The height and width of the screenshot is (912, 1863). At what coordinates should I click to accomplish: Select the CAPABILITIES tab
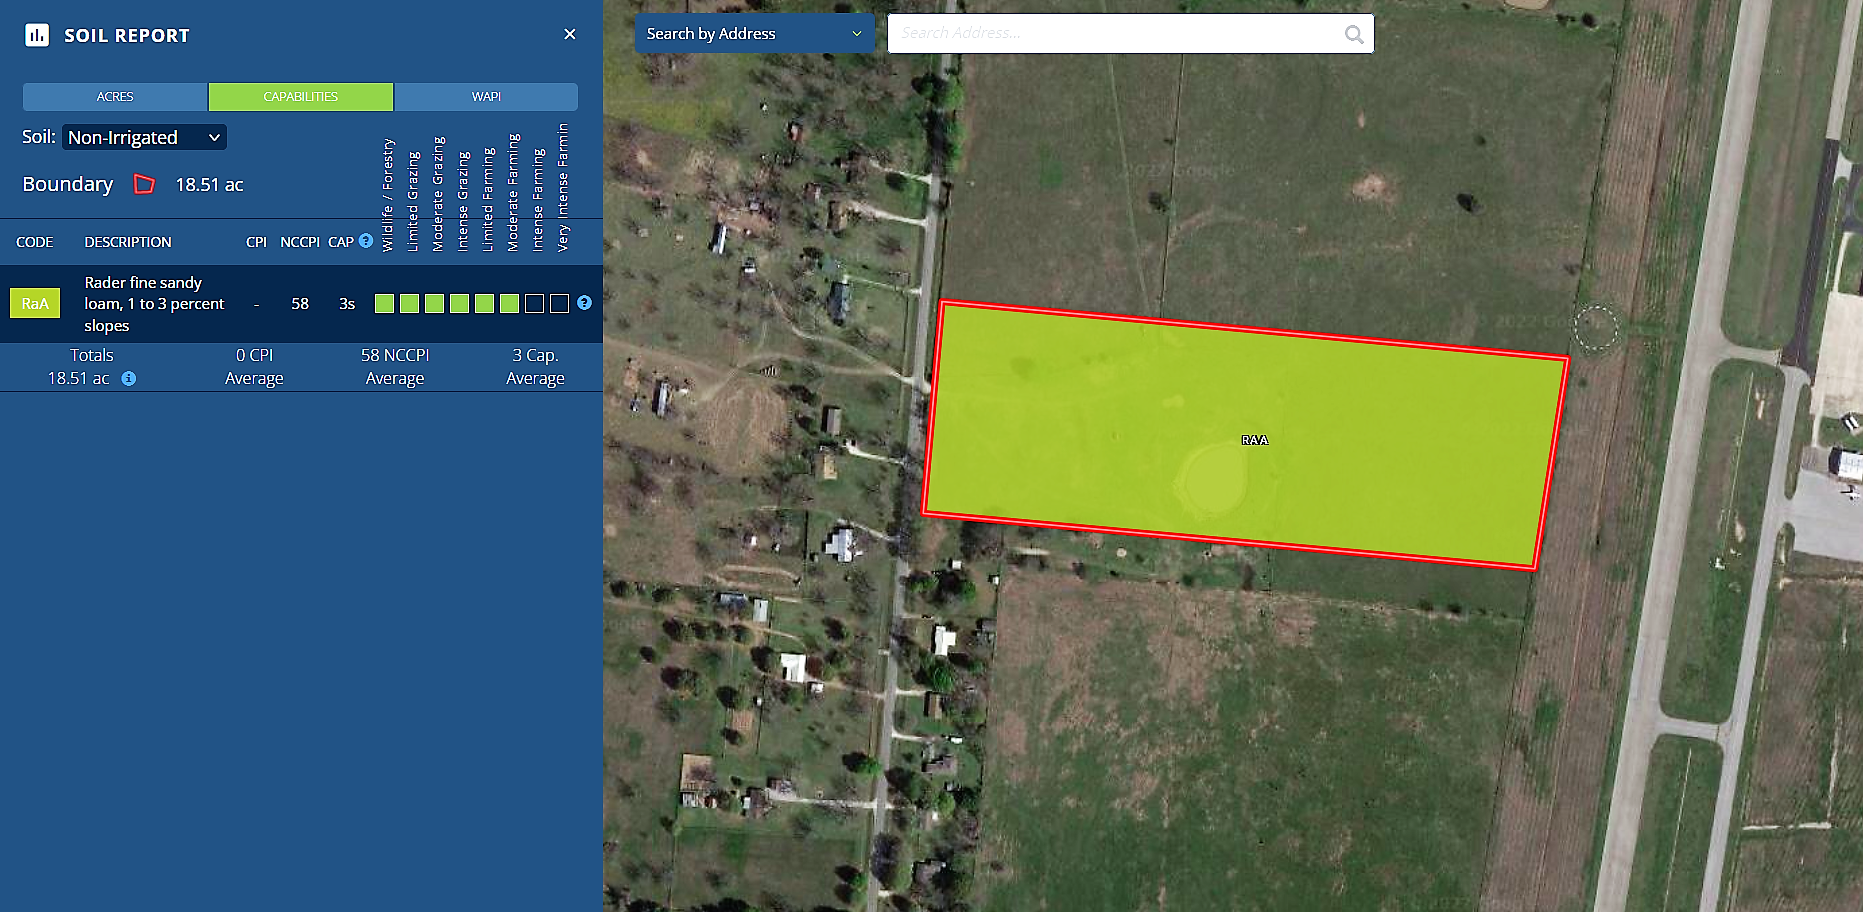(301, 97)
